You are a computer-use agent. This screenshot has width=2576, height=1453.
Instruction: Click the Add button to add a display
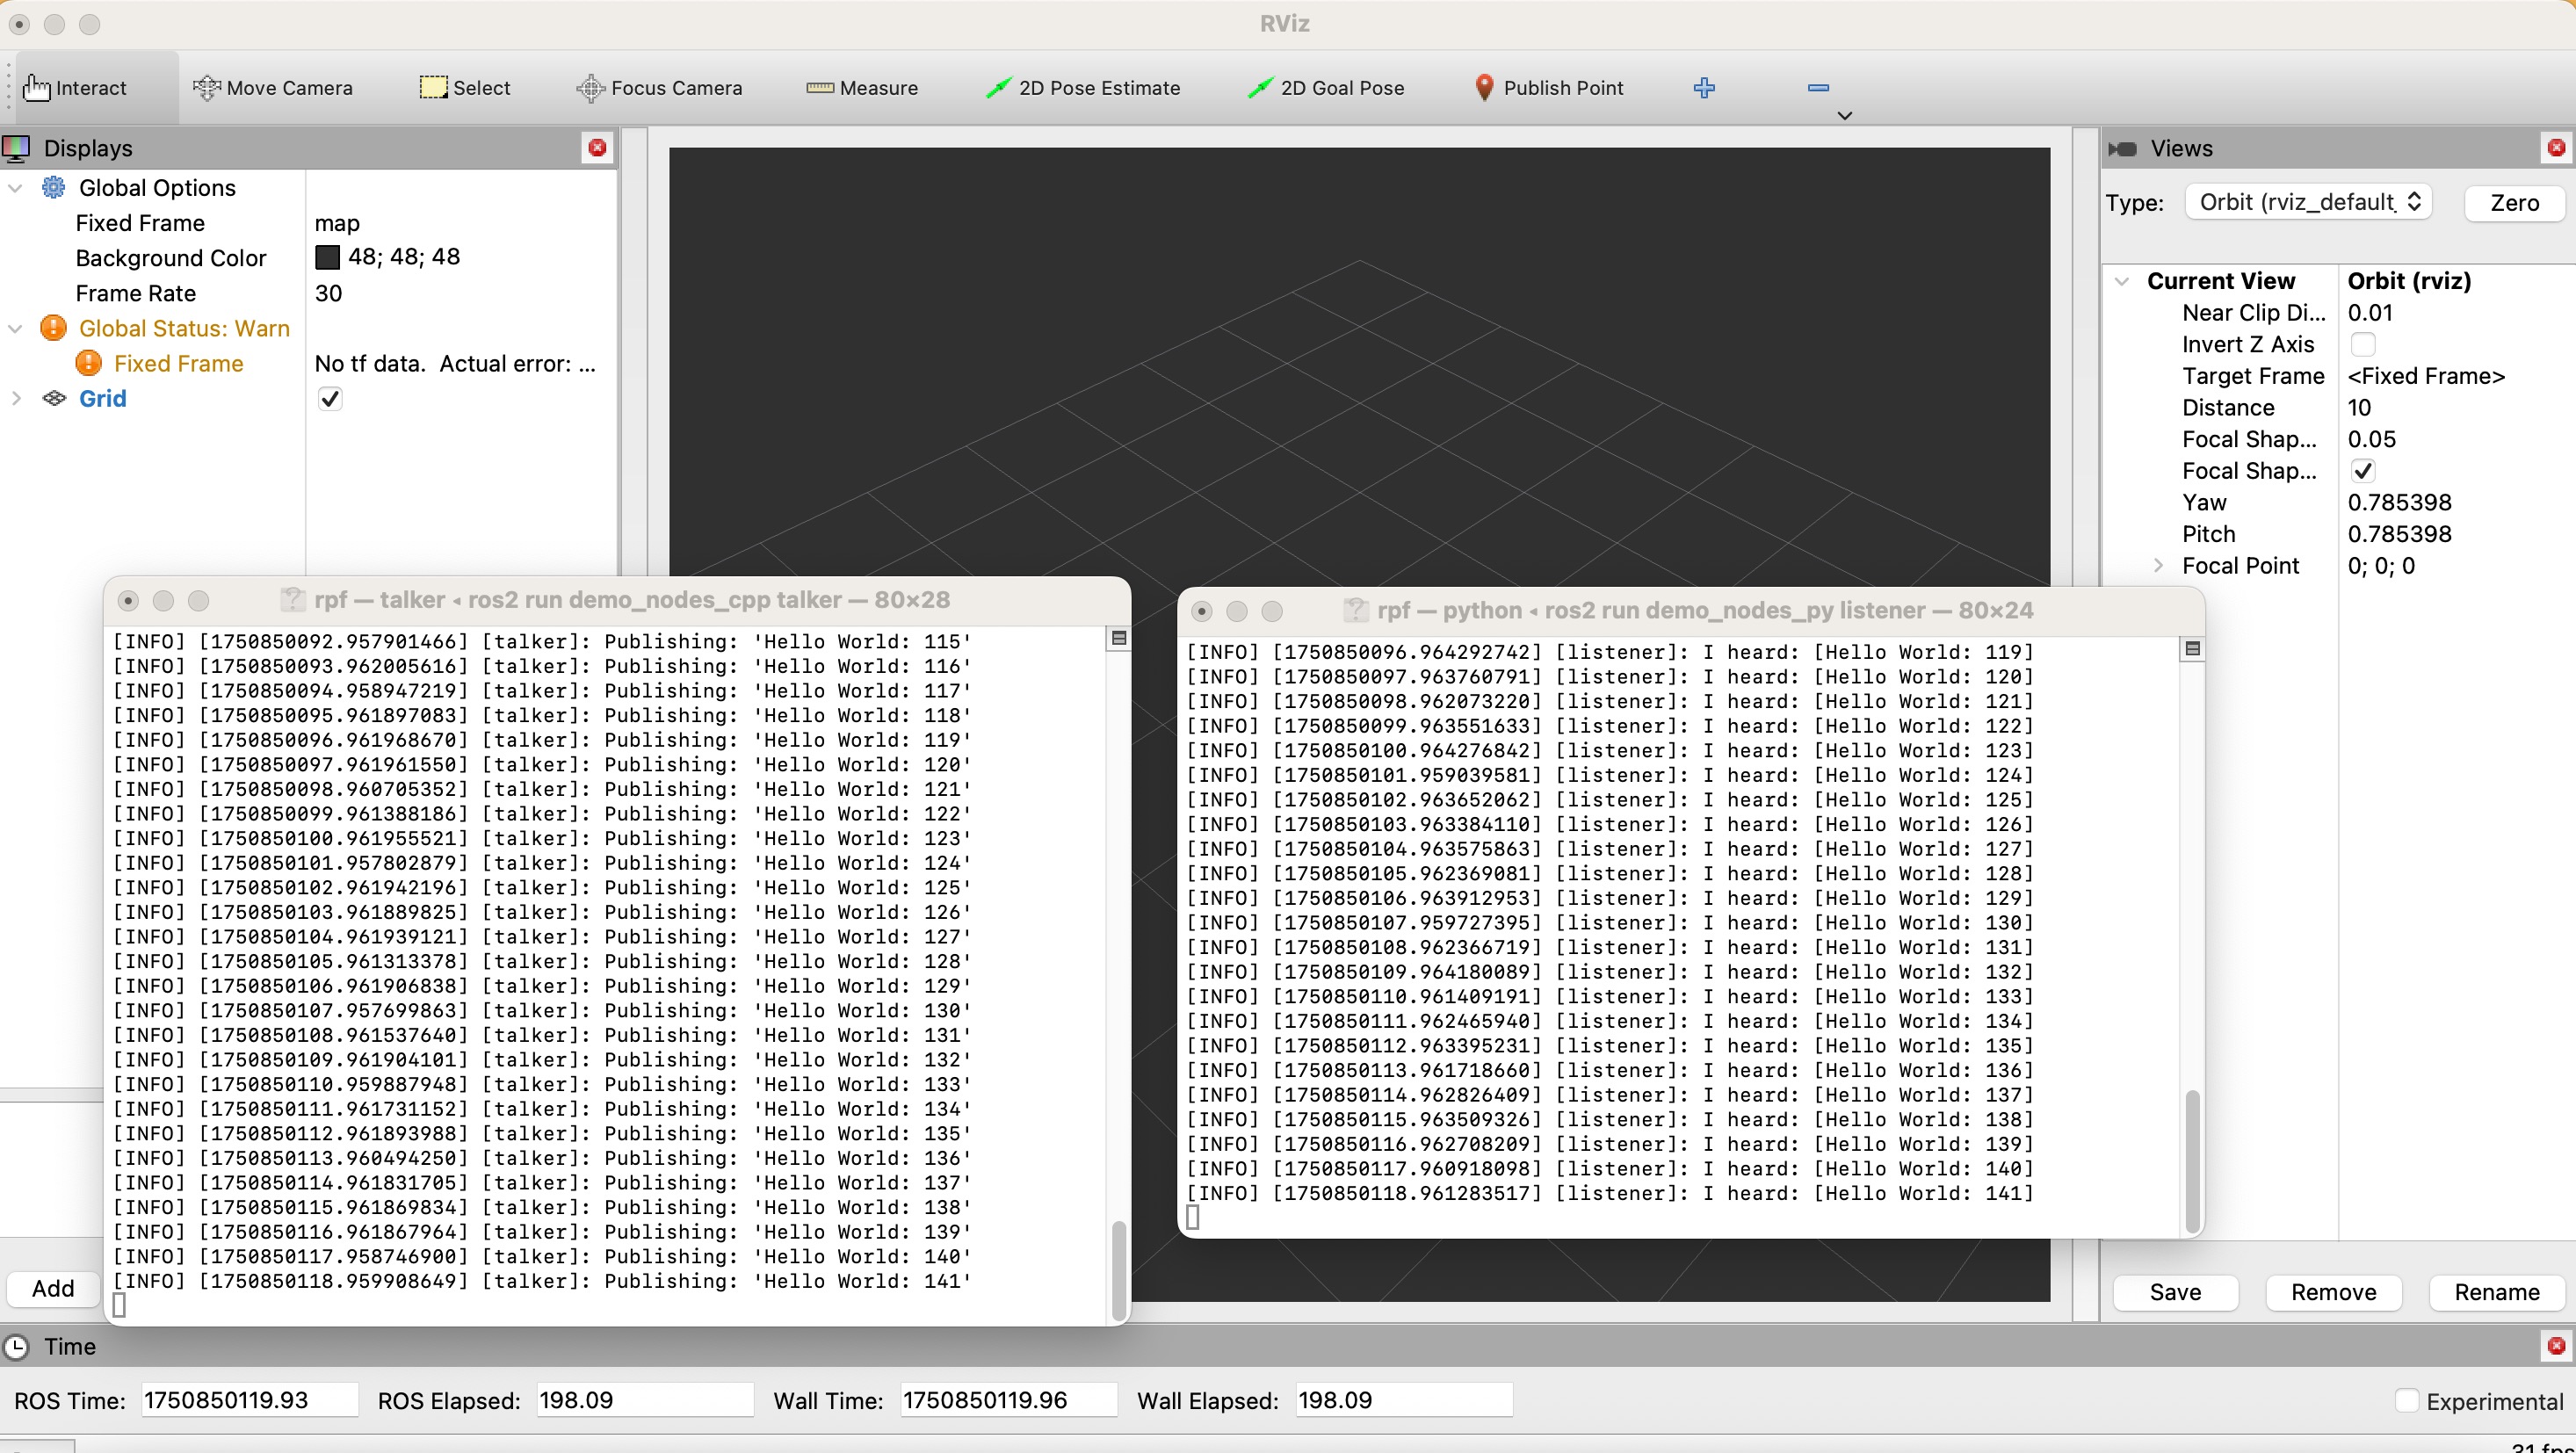pyautogui.click(x=52, y=1288)
